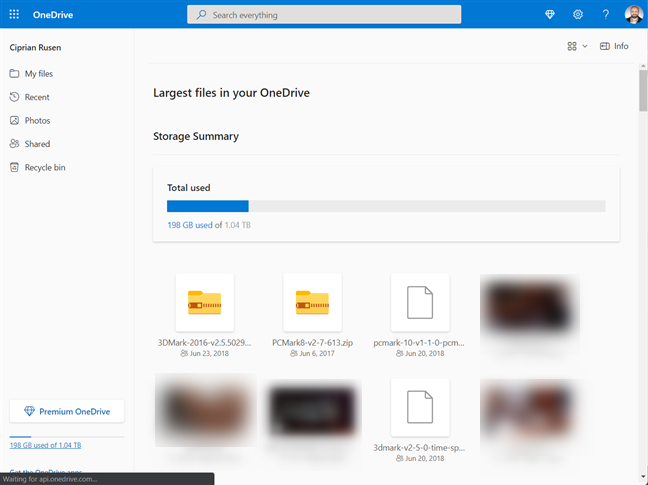Open the account profile picture

click(634, 14)
